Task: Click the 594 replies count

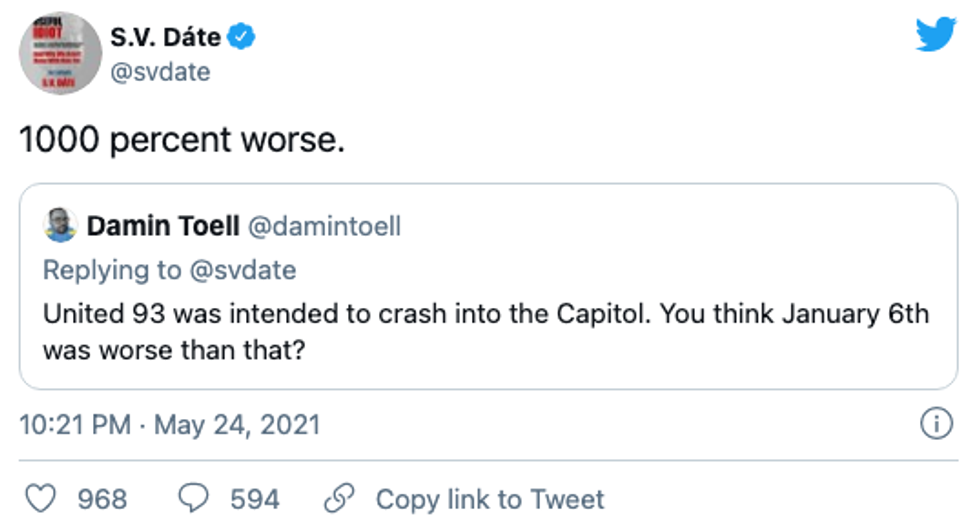Action: click(x=254, y=498)
